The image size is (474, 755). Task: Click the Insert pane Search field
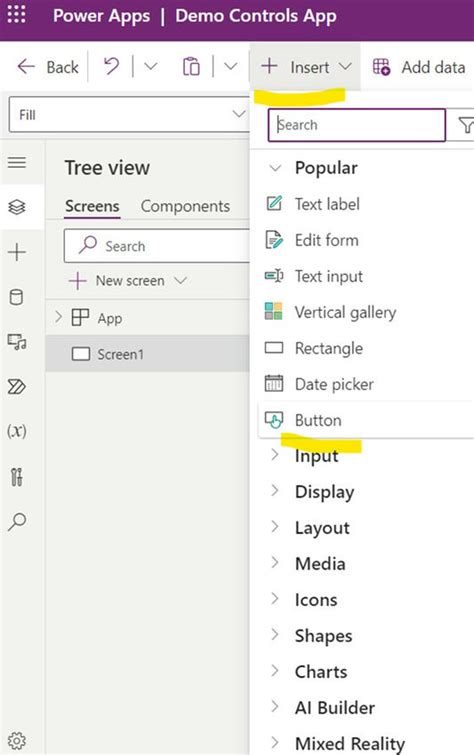(x=356, y=125)
